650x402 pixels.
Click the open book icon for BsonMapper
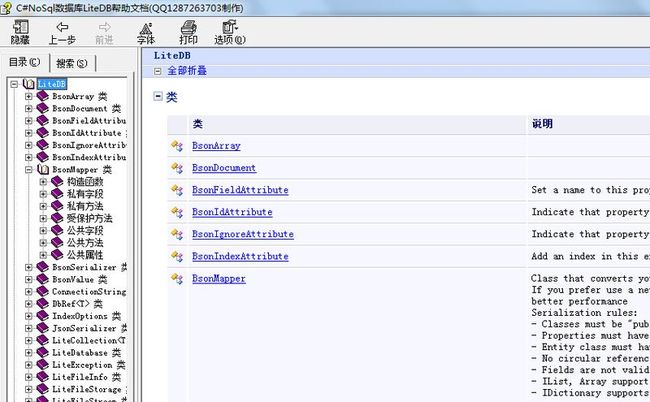(43, 169)
